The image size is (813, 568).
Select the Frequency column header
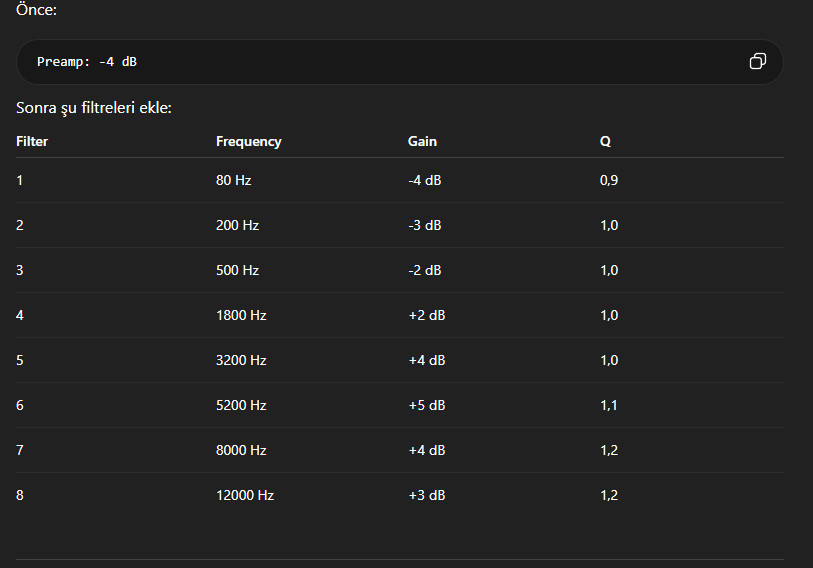(x=248, y=142)
